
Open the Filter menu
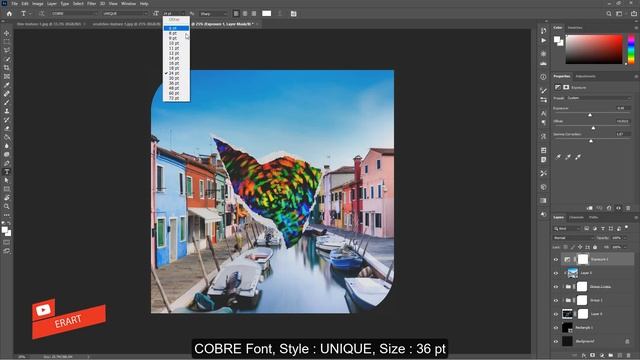pos(91,4)
